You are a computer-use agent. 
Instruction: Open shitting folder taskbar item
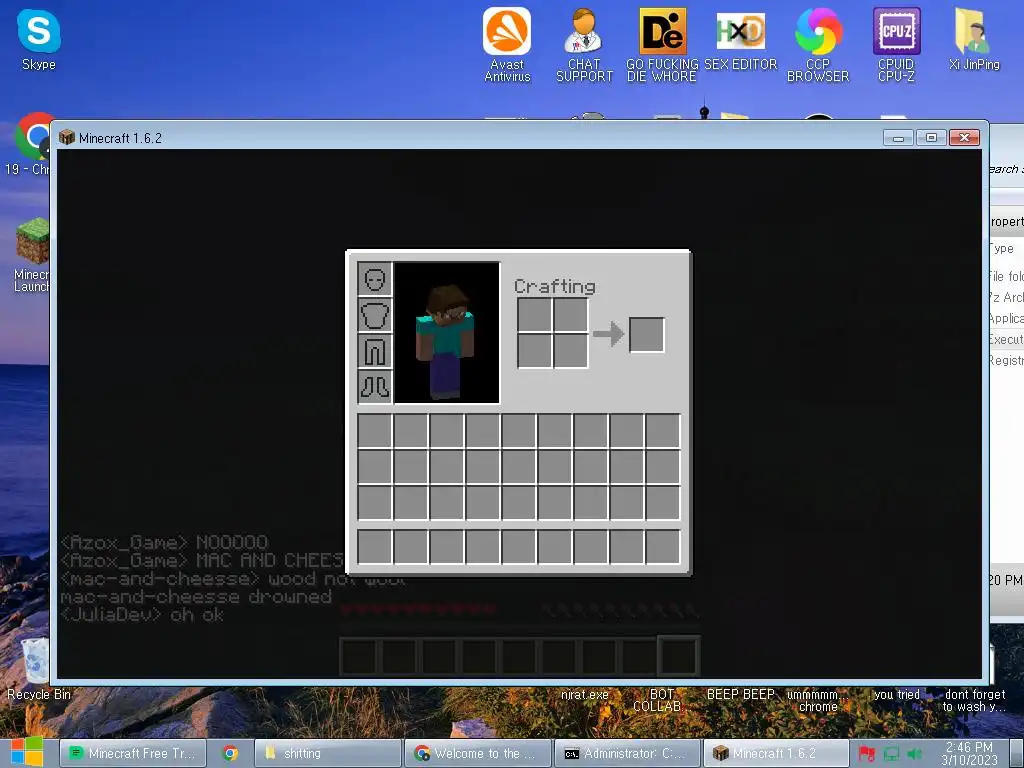(x=327, y=753)
